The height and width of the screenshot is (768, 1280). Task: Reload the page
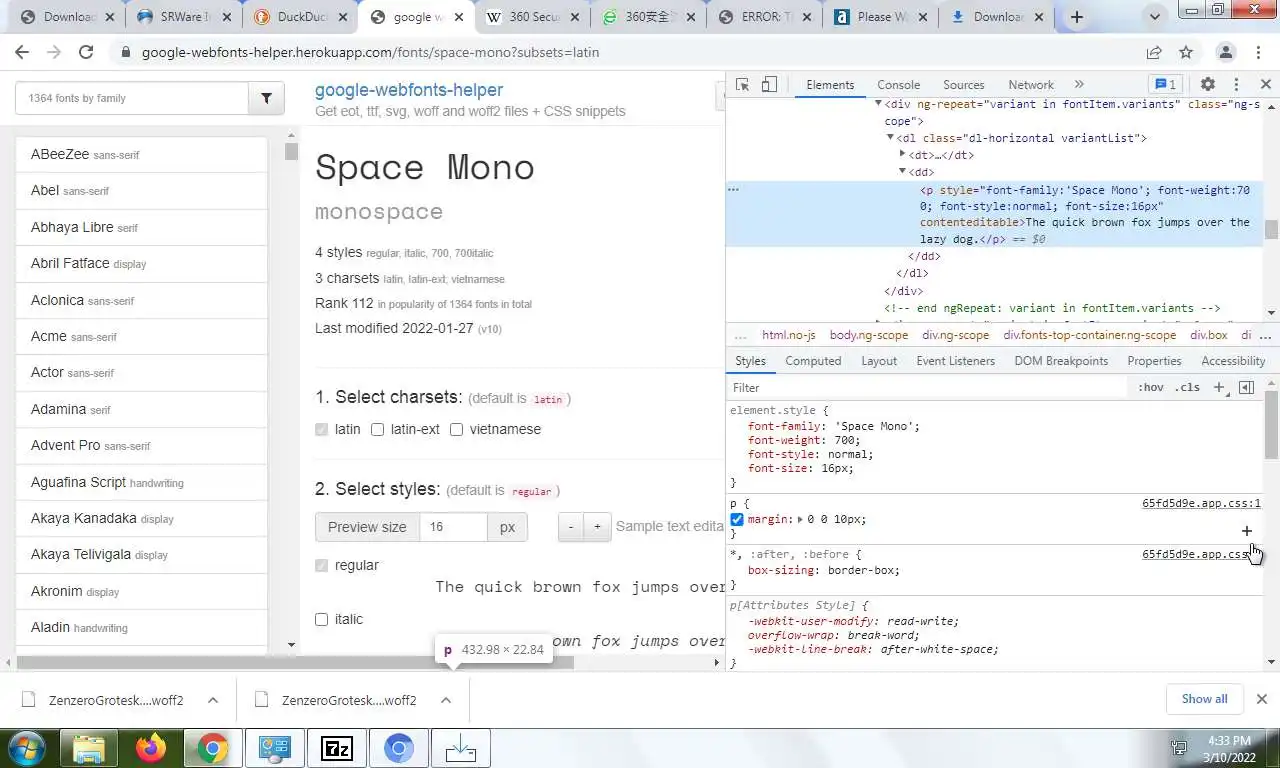tap(86, 52)
